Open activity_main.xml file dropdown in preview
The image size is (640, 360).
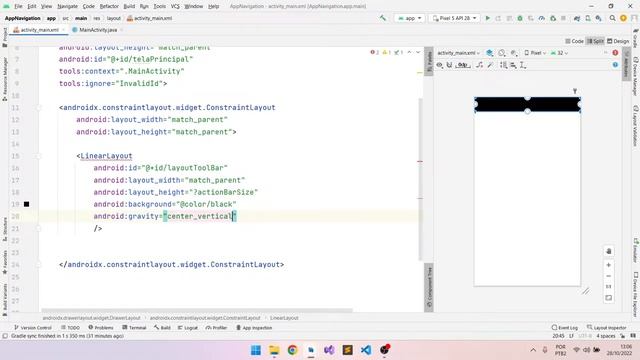458,53
